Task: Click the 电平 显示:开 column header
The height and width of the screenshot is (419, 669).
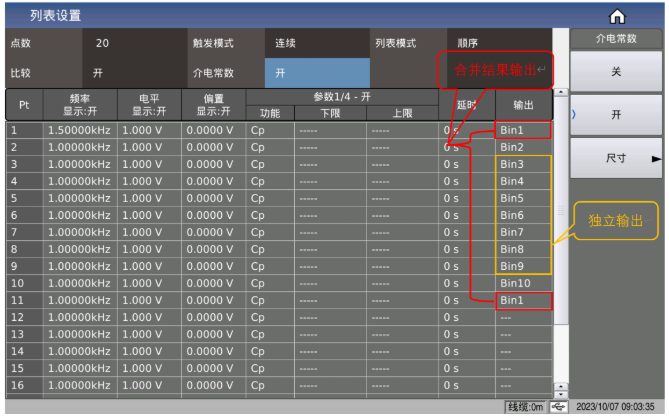Action: coord(149,105)
